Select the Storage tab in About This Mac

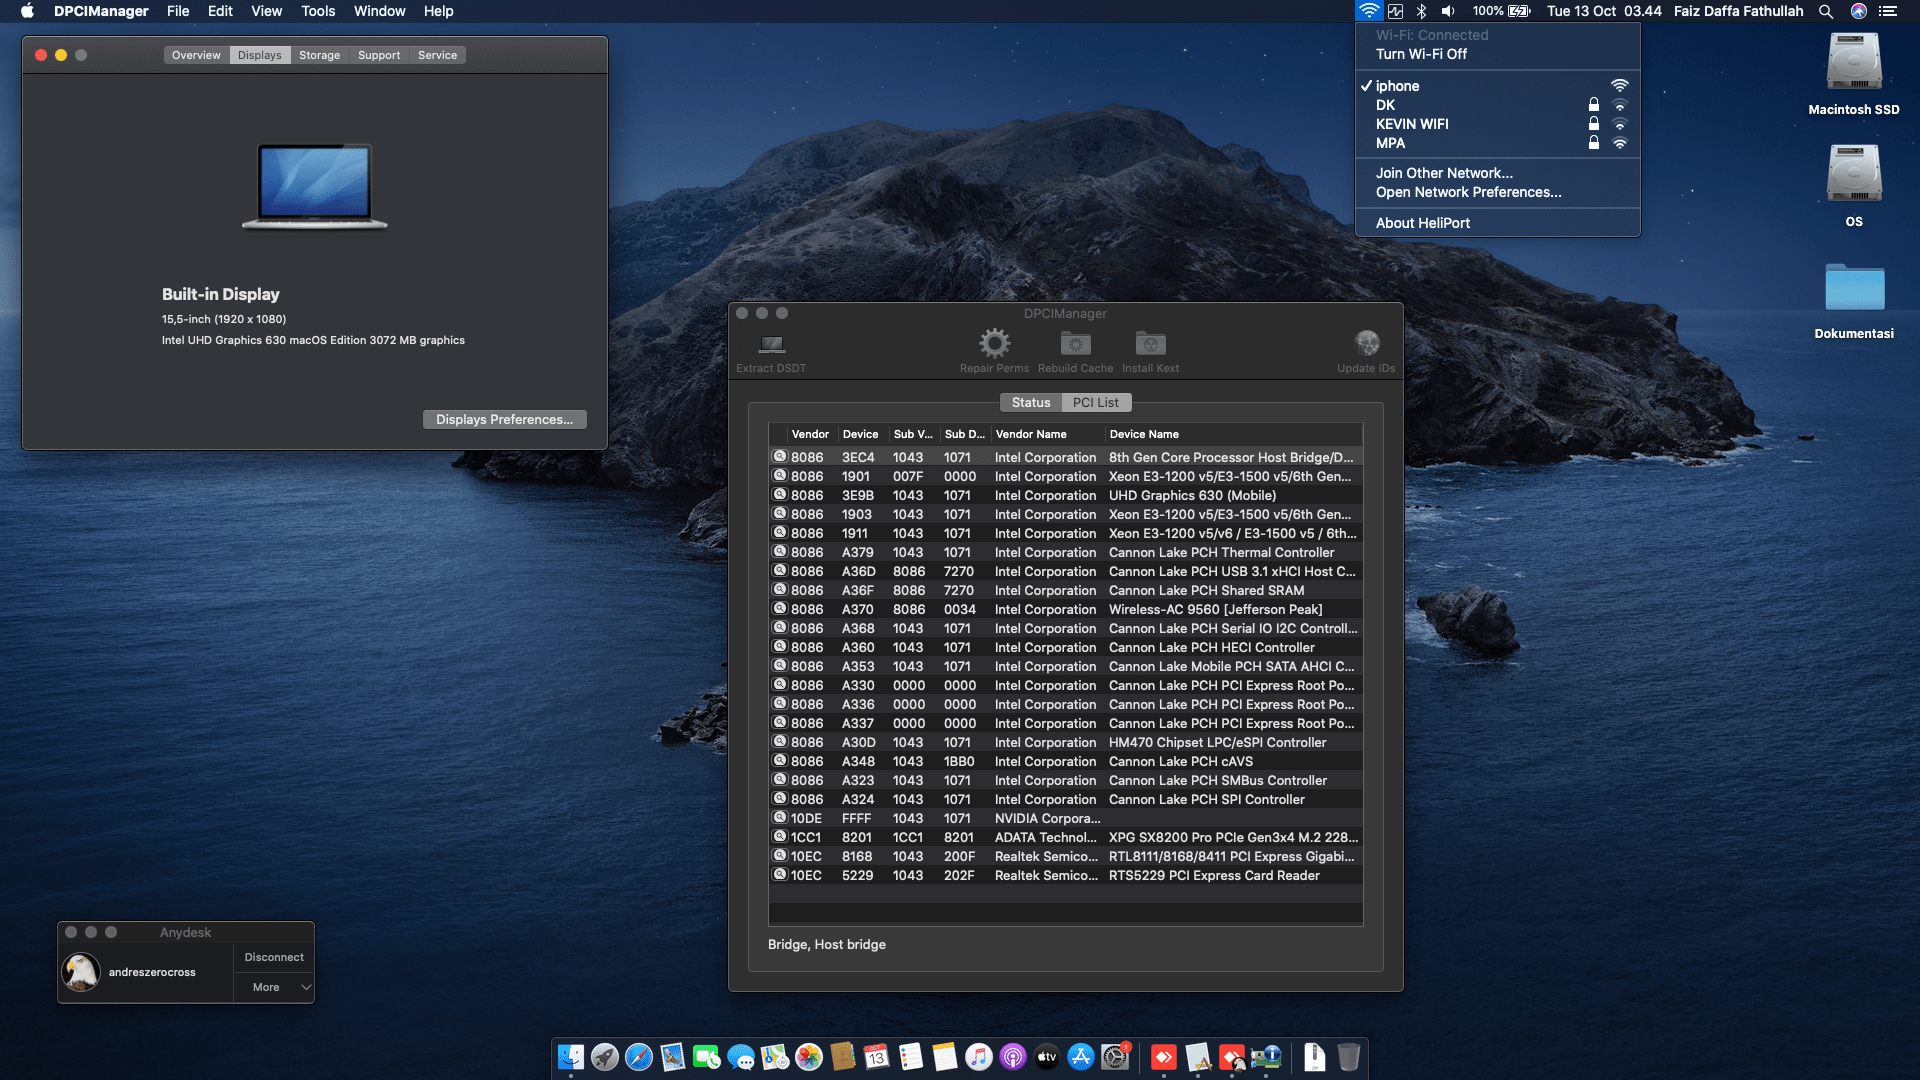click(319, 55)
